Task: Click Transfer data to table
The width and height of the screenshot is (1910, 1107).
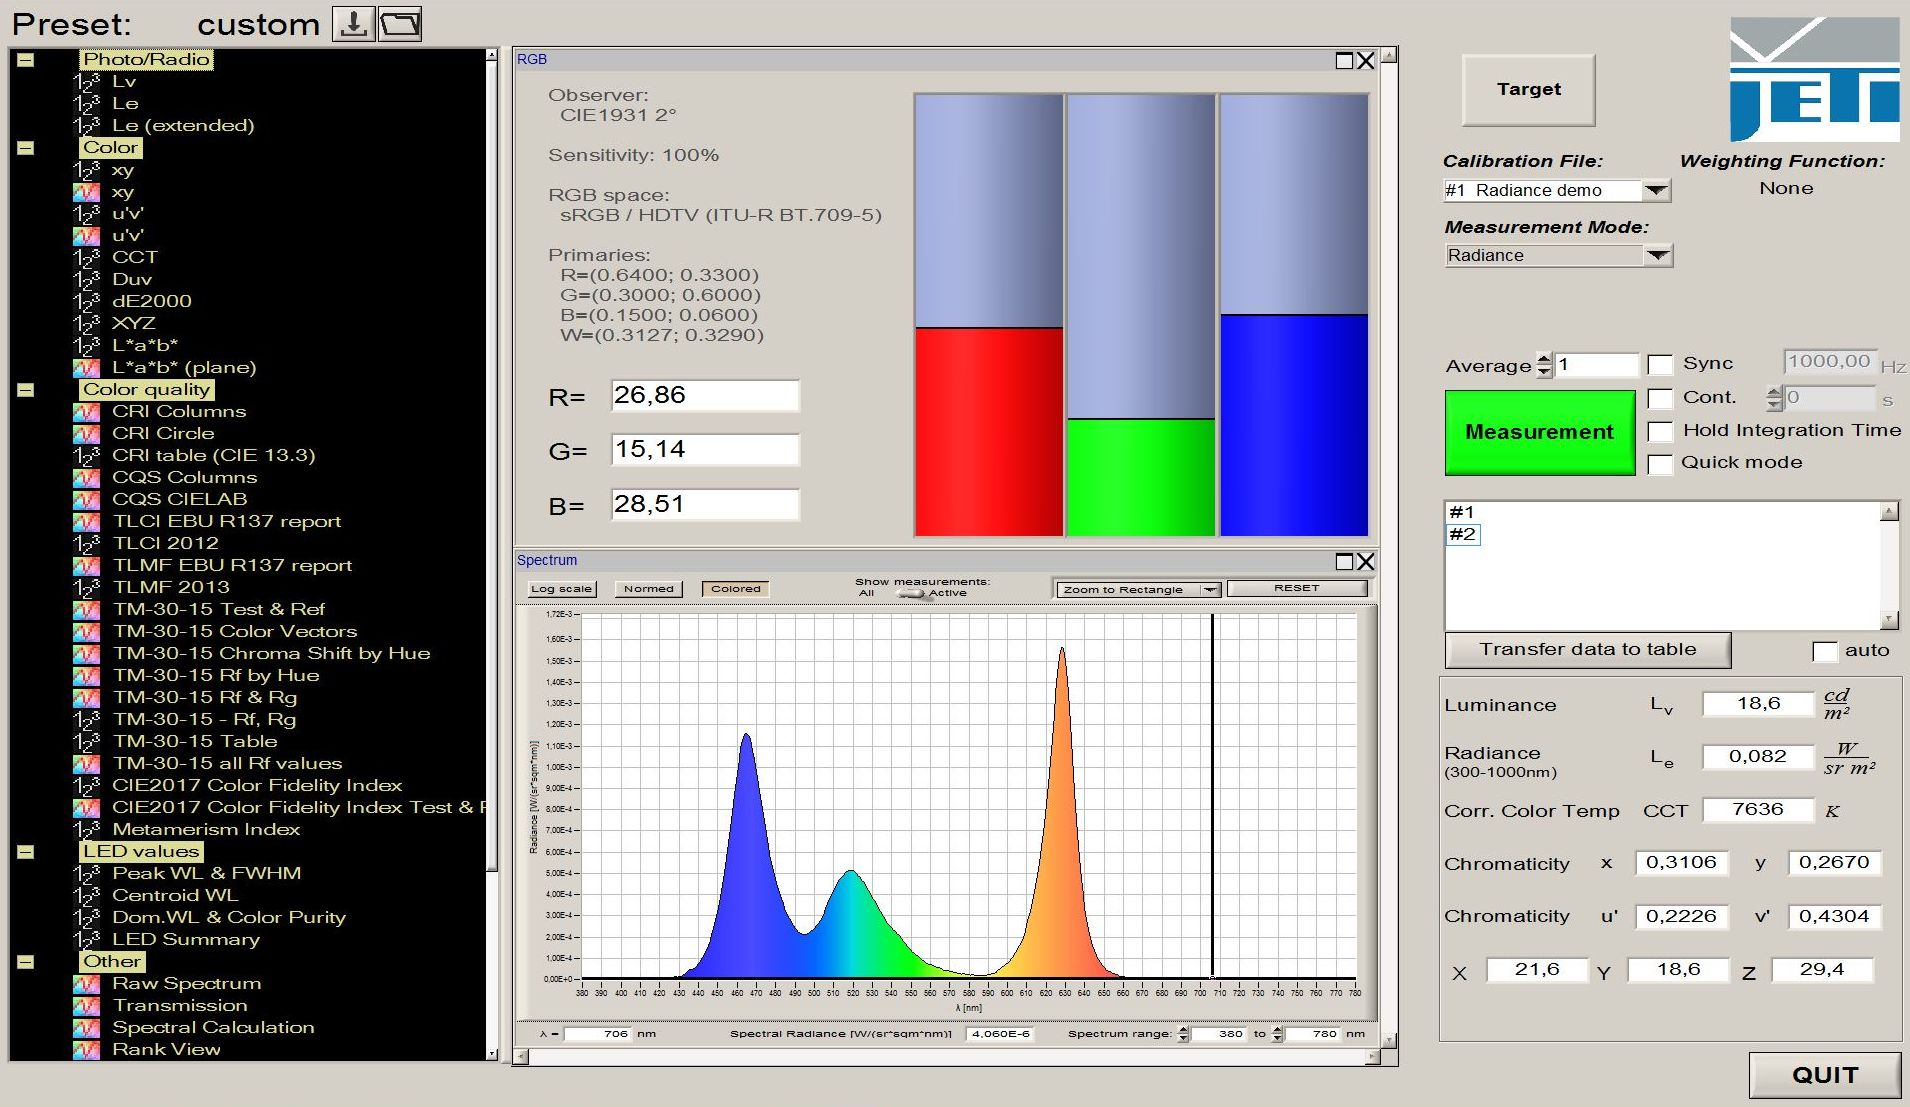Action: [1588, 649]
